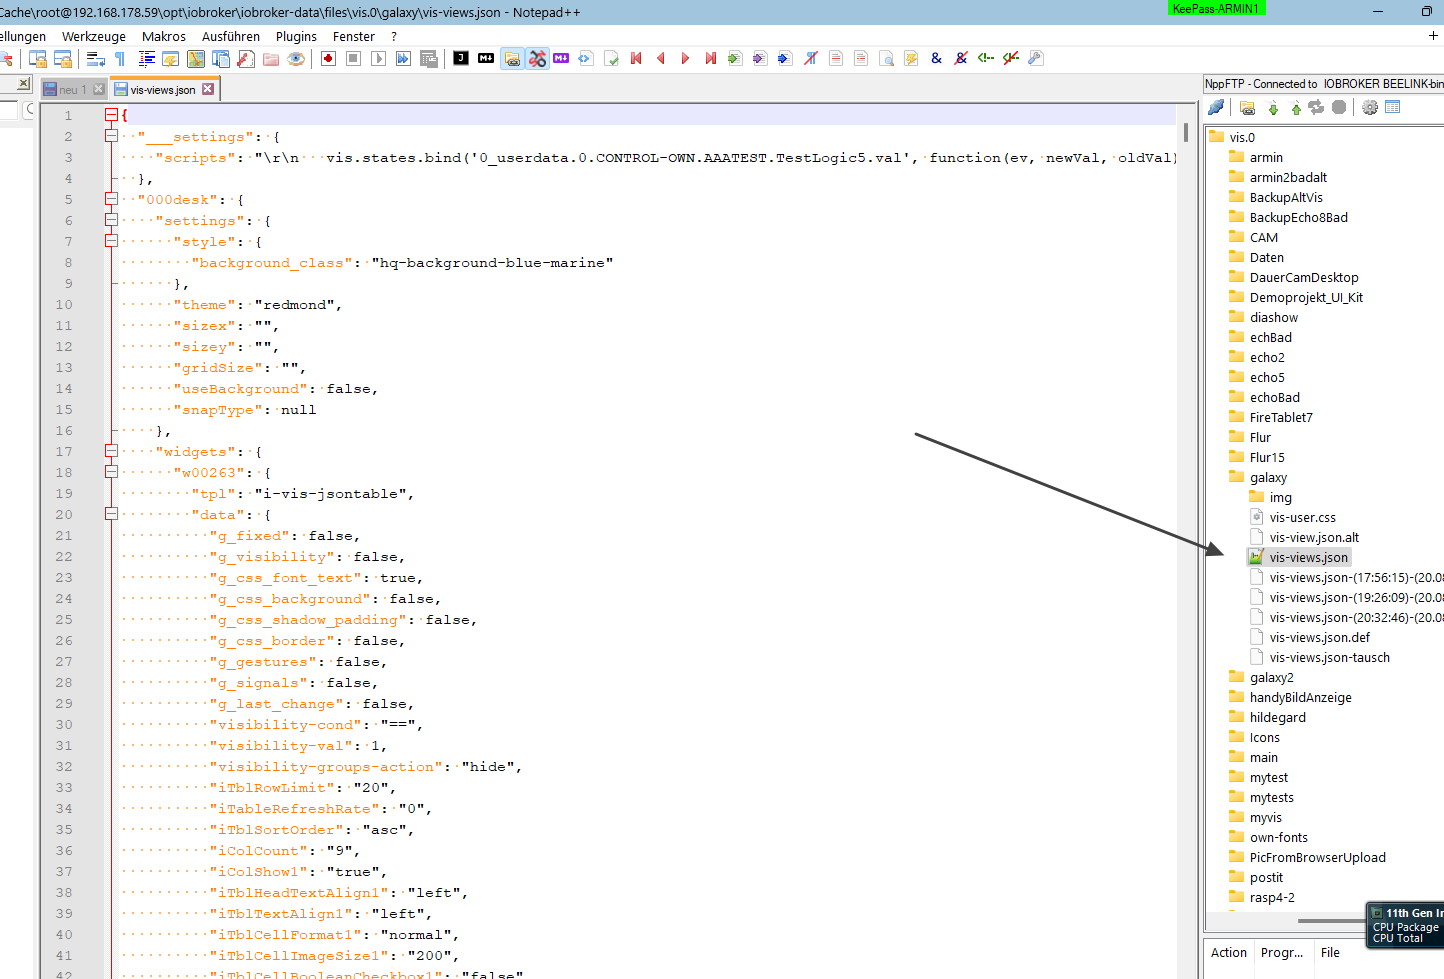Image resolution: width=1444 pixels, height=979 pixels.
Task: Collapse the style fold on line 7
Action: [x=112, y=241]
